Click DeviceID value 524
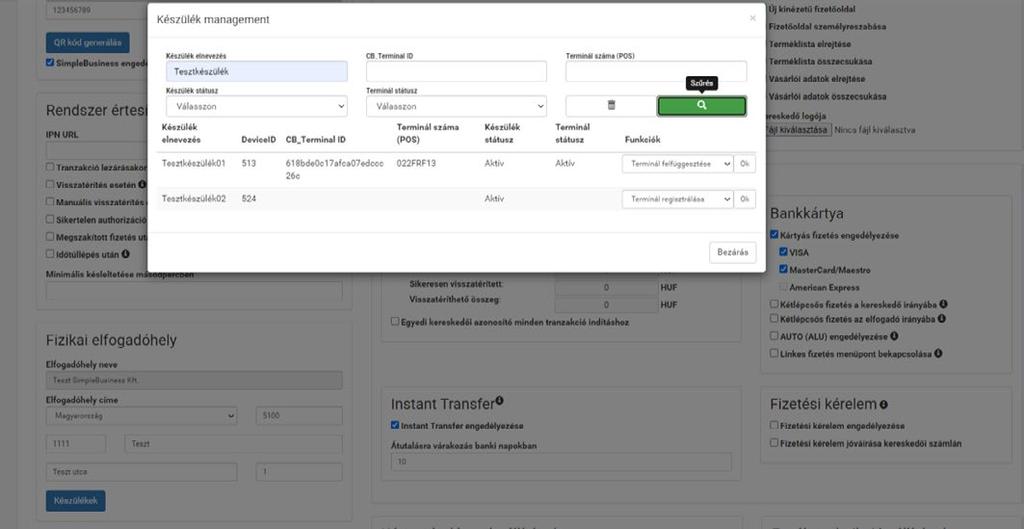This screenshot has width=1024, height=529. [x=248, y=199]
